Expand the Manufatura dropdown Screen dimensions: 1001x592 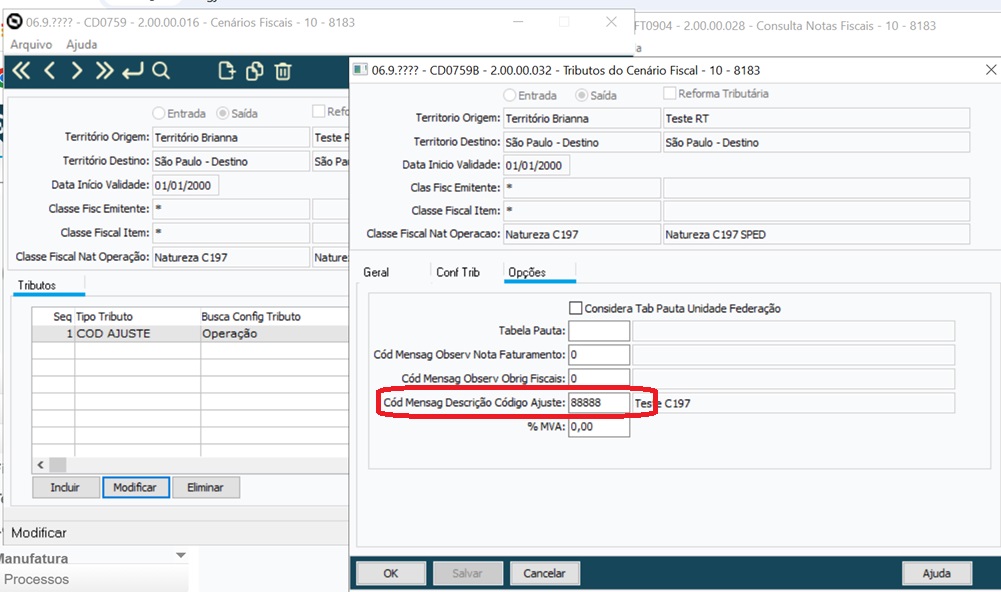coord(181,554)
